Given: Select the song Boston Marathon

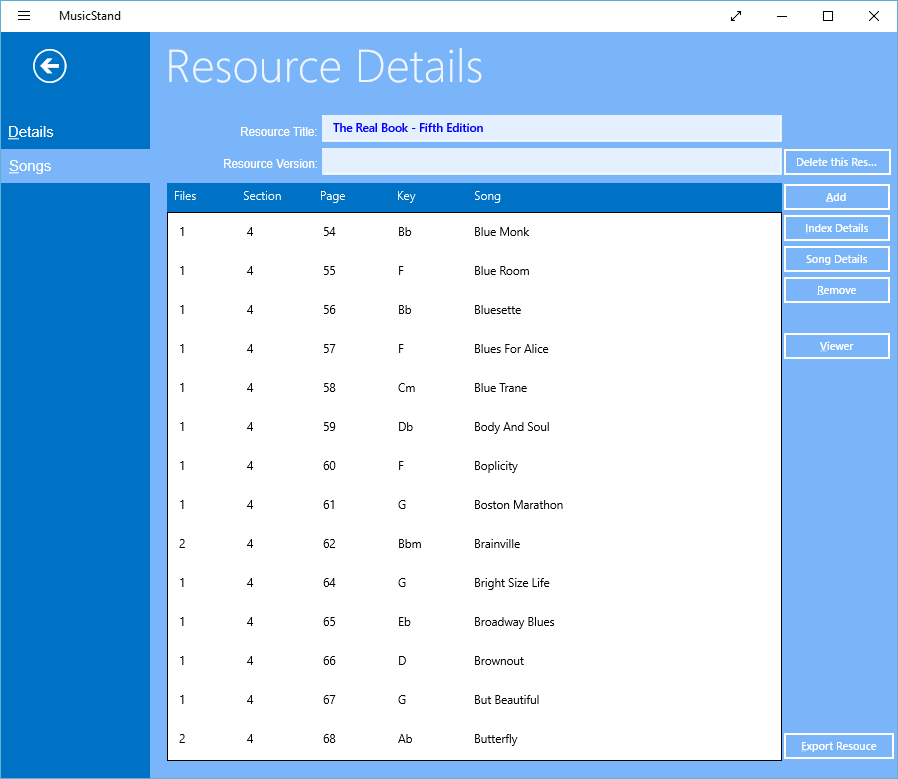Looking at the screenshot, I should (x=474, y=505).
